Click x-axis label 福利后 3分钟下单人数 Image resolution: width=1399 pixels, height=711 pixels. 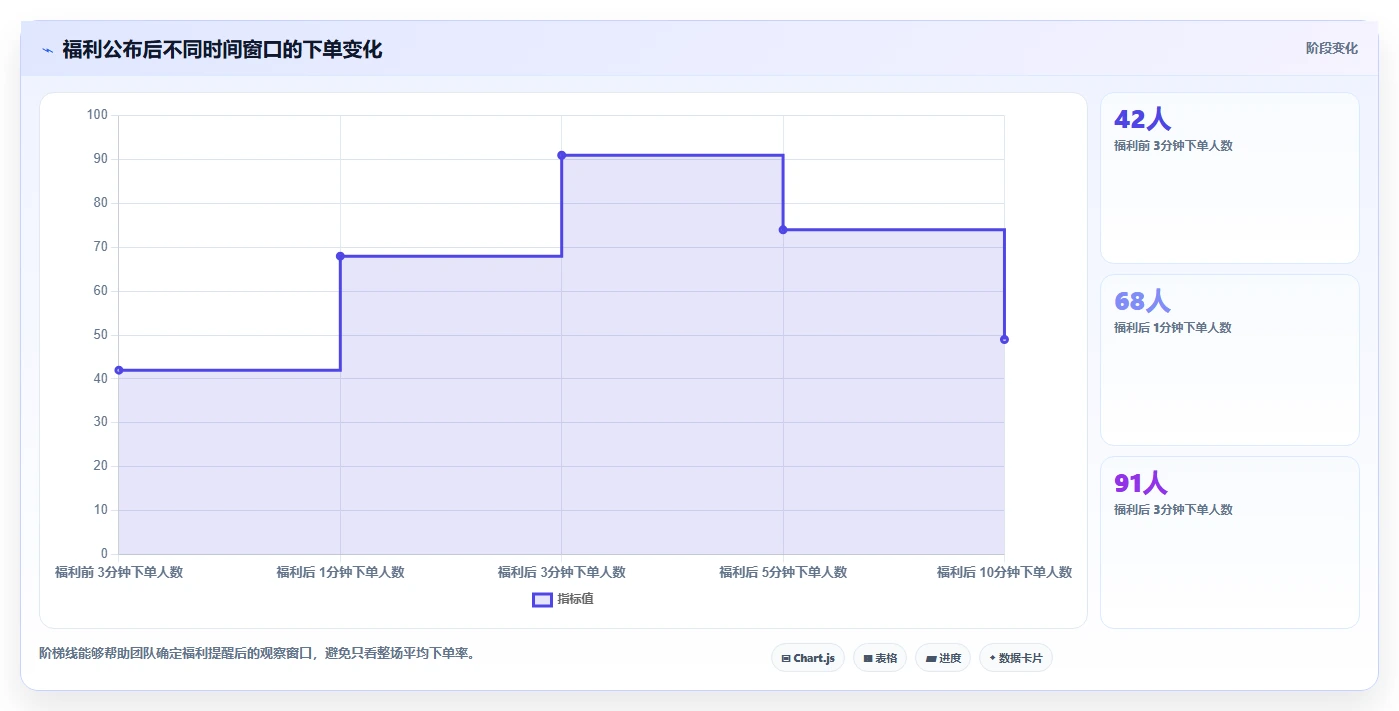(x=562, y=573)
